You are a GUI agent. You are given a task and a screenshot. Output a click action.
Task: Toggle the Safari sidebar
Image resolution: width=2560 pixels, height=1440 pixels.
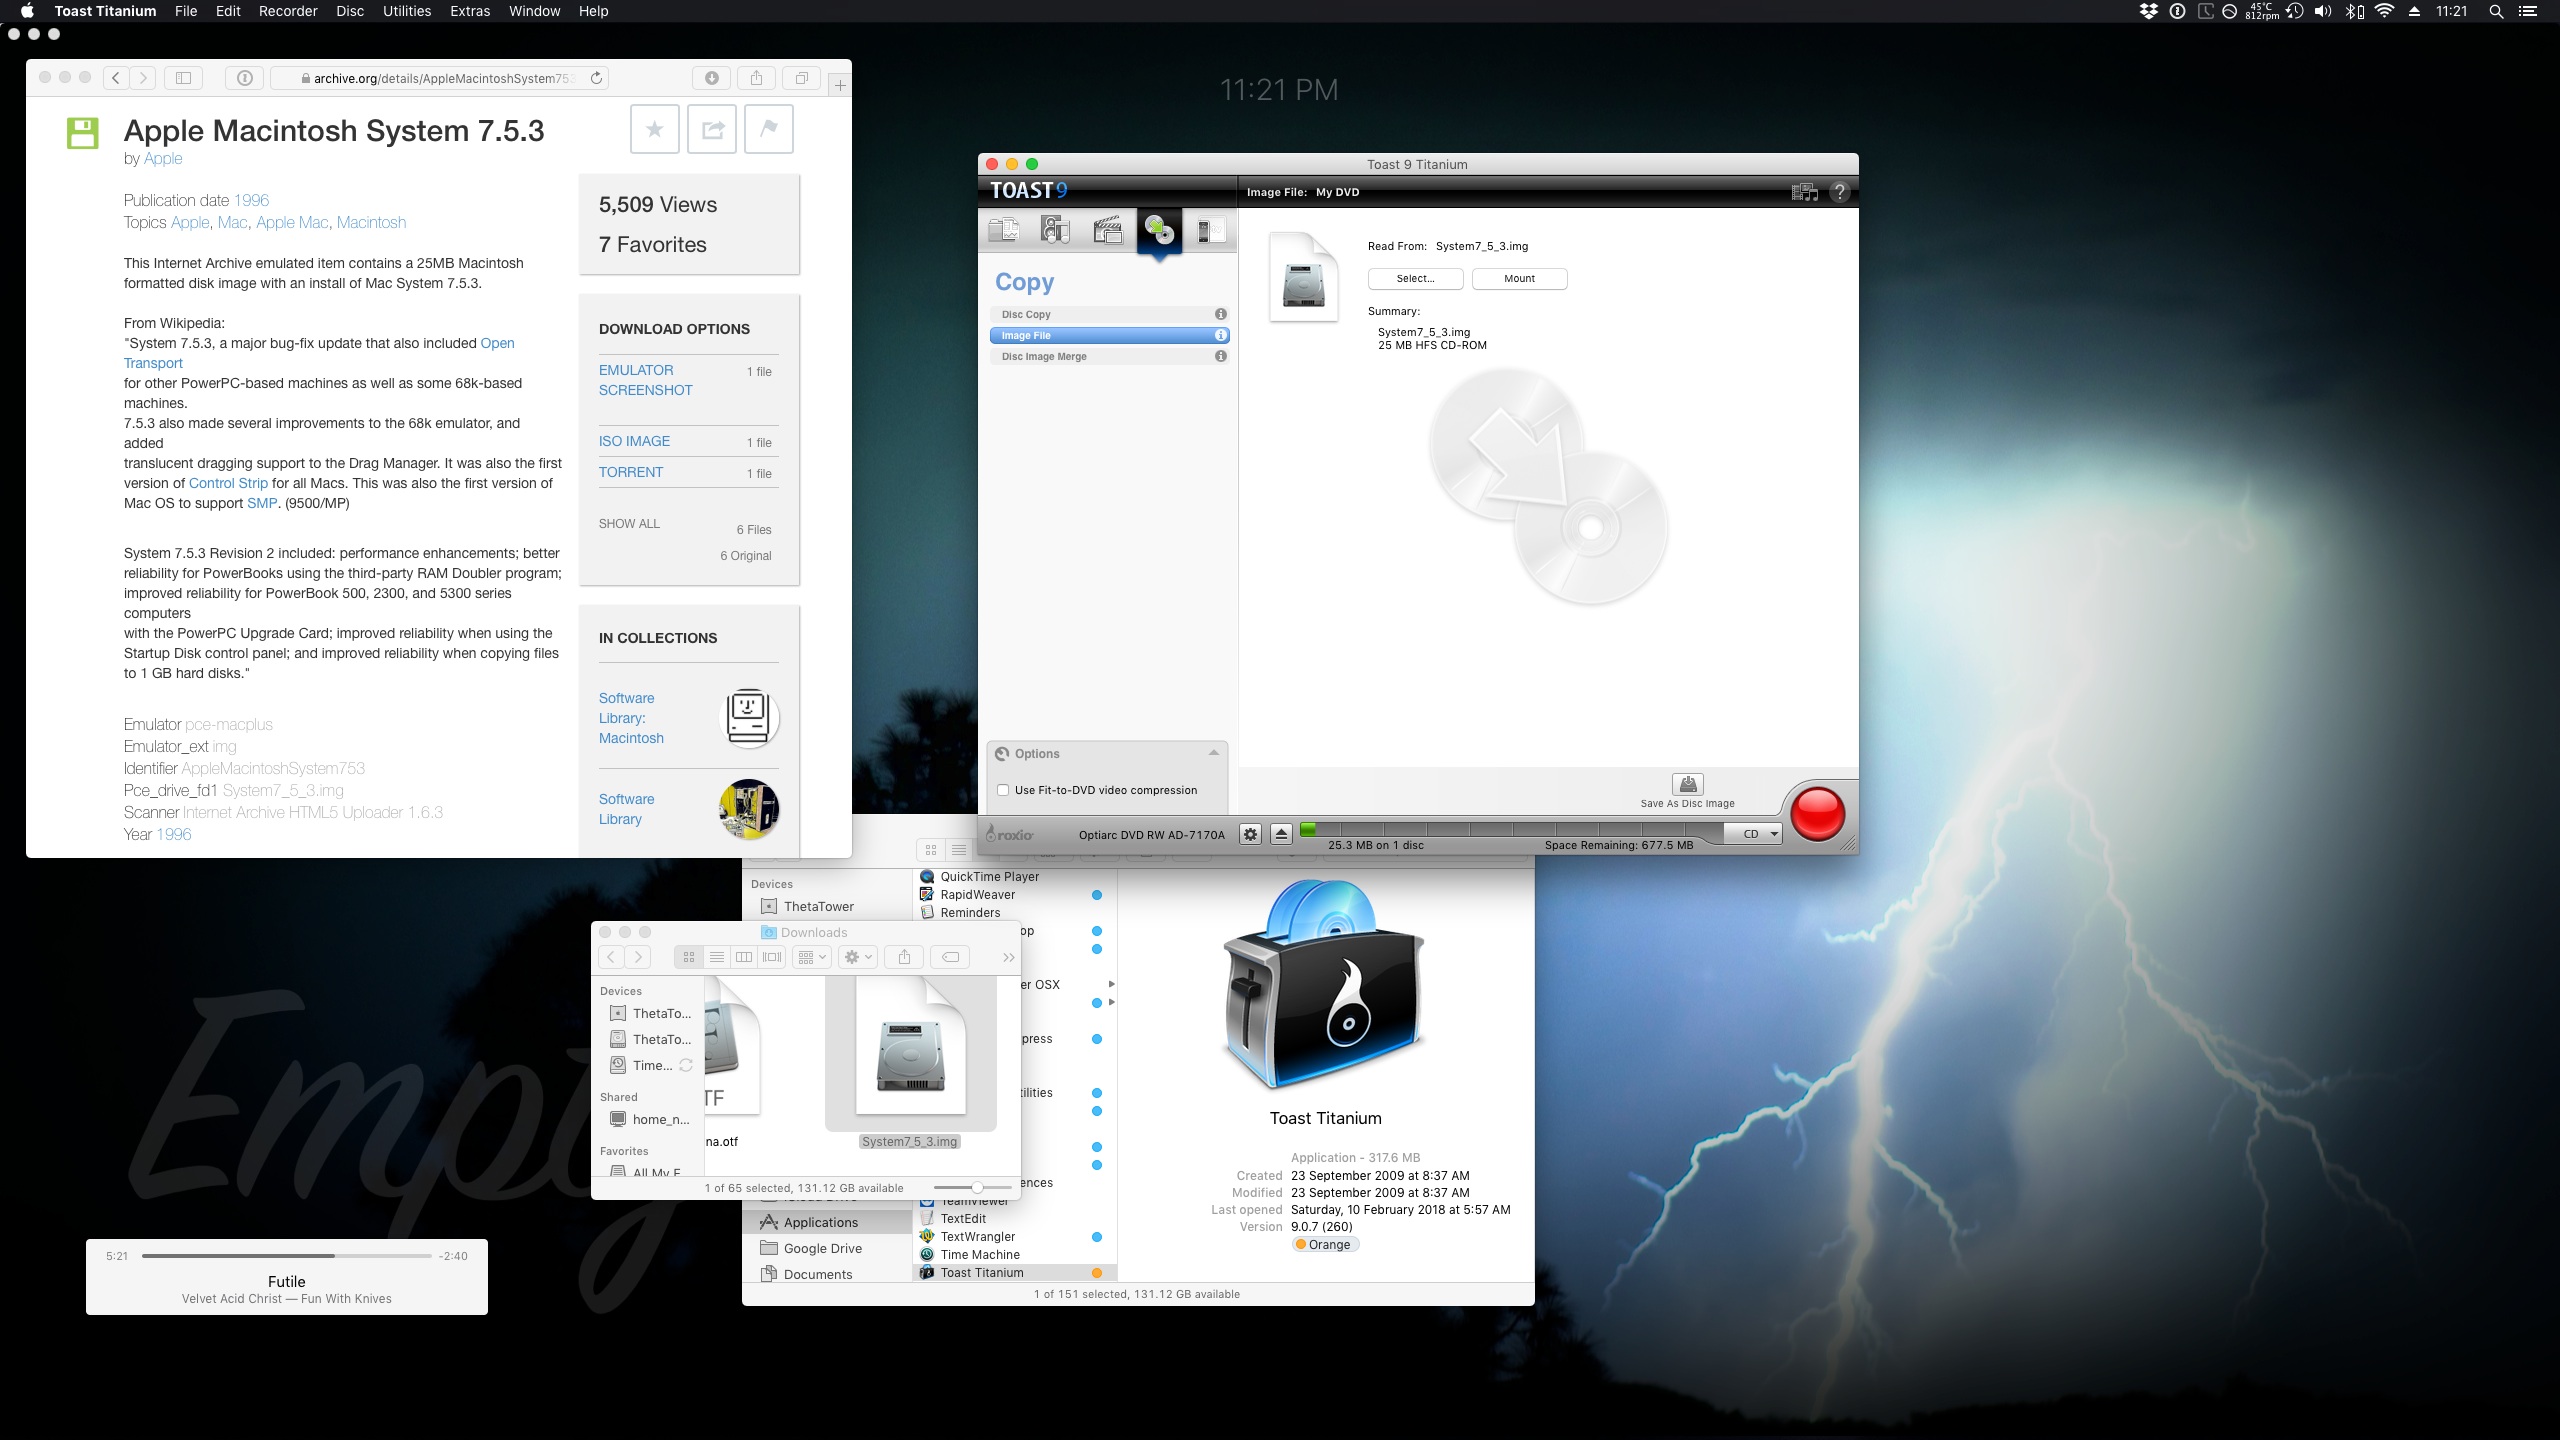coord(184,78)
